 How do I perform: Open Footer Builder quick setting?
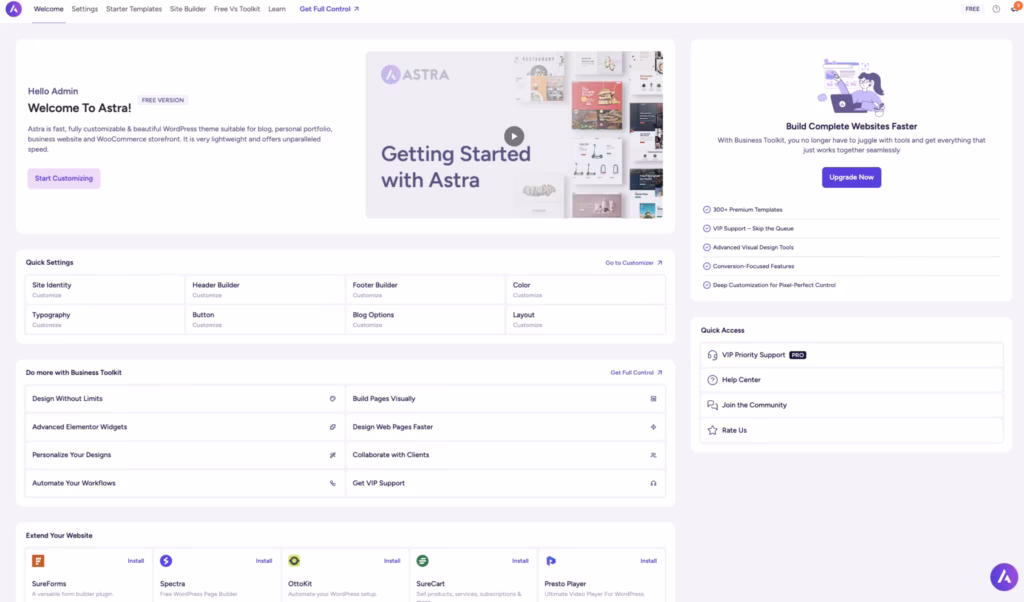tap(425, 290)
